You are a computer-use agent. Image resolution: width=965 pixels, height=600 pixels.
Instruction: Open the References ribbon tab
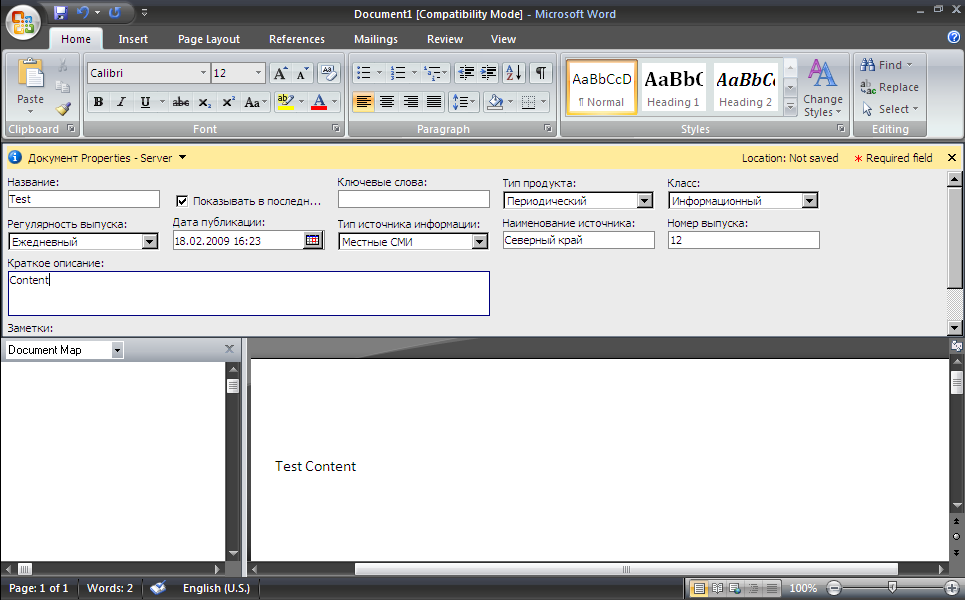(297, 39)
